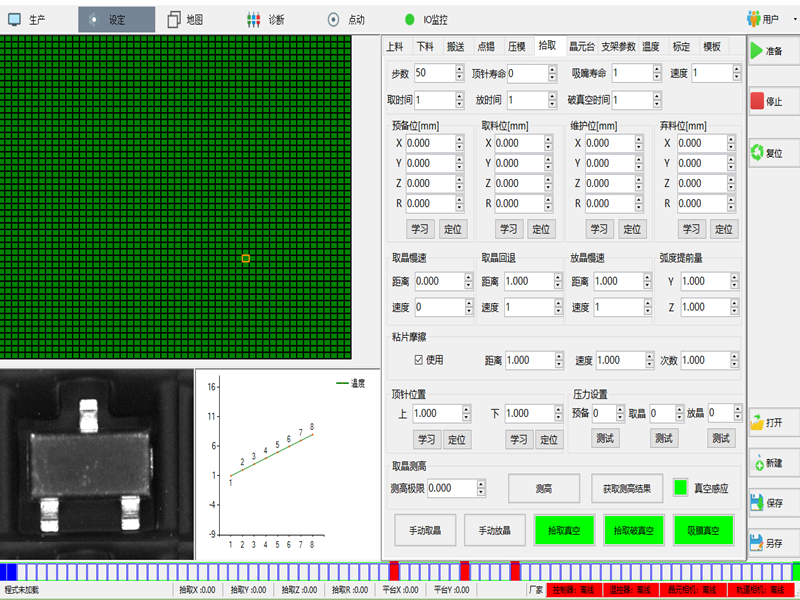Screen dimensions: 800x600
Task: Switch to the 晶元台 tab
Action: pyautogui.click(x=582, y=47)
